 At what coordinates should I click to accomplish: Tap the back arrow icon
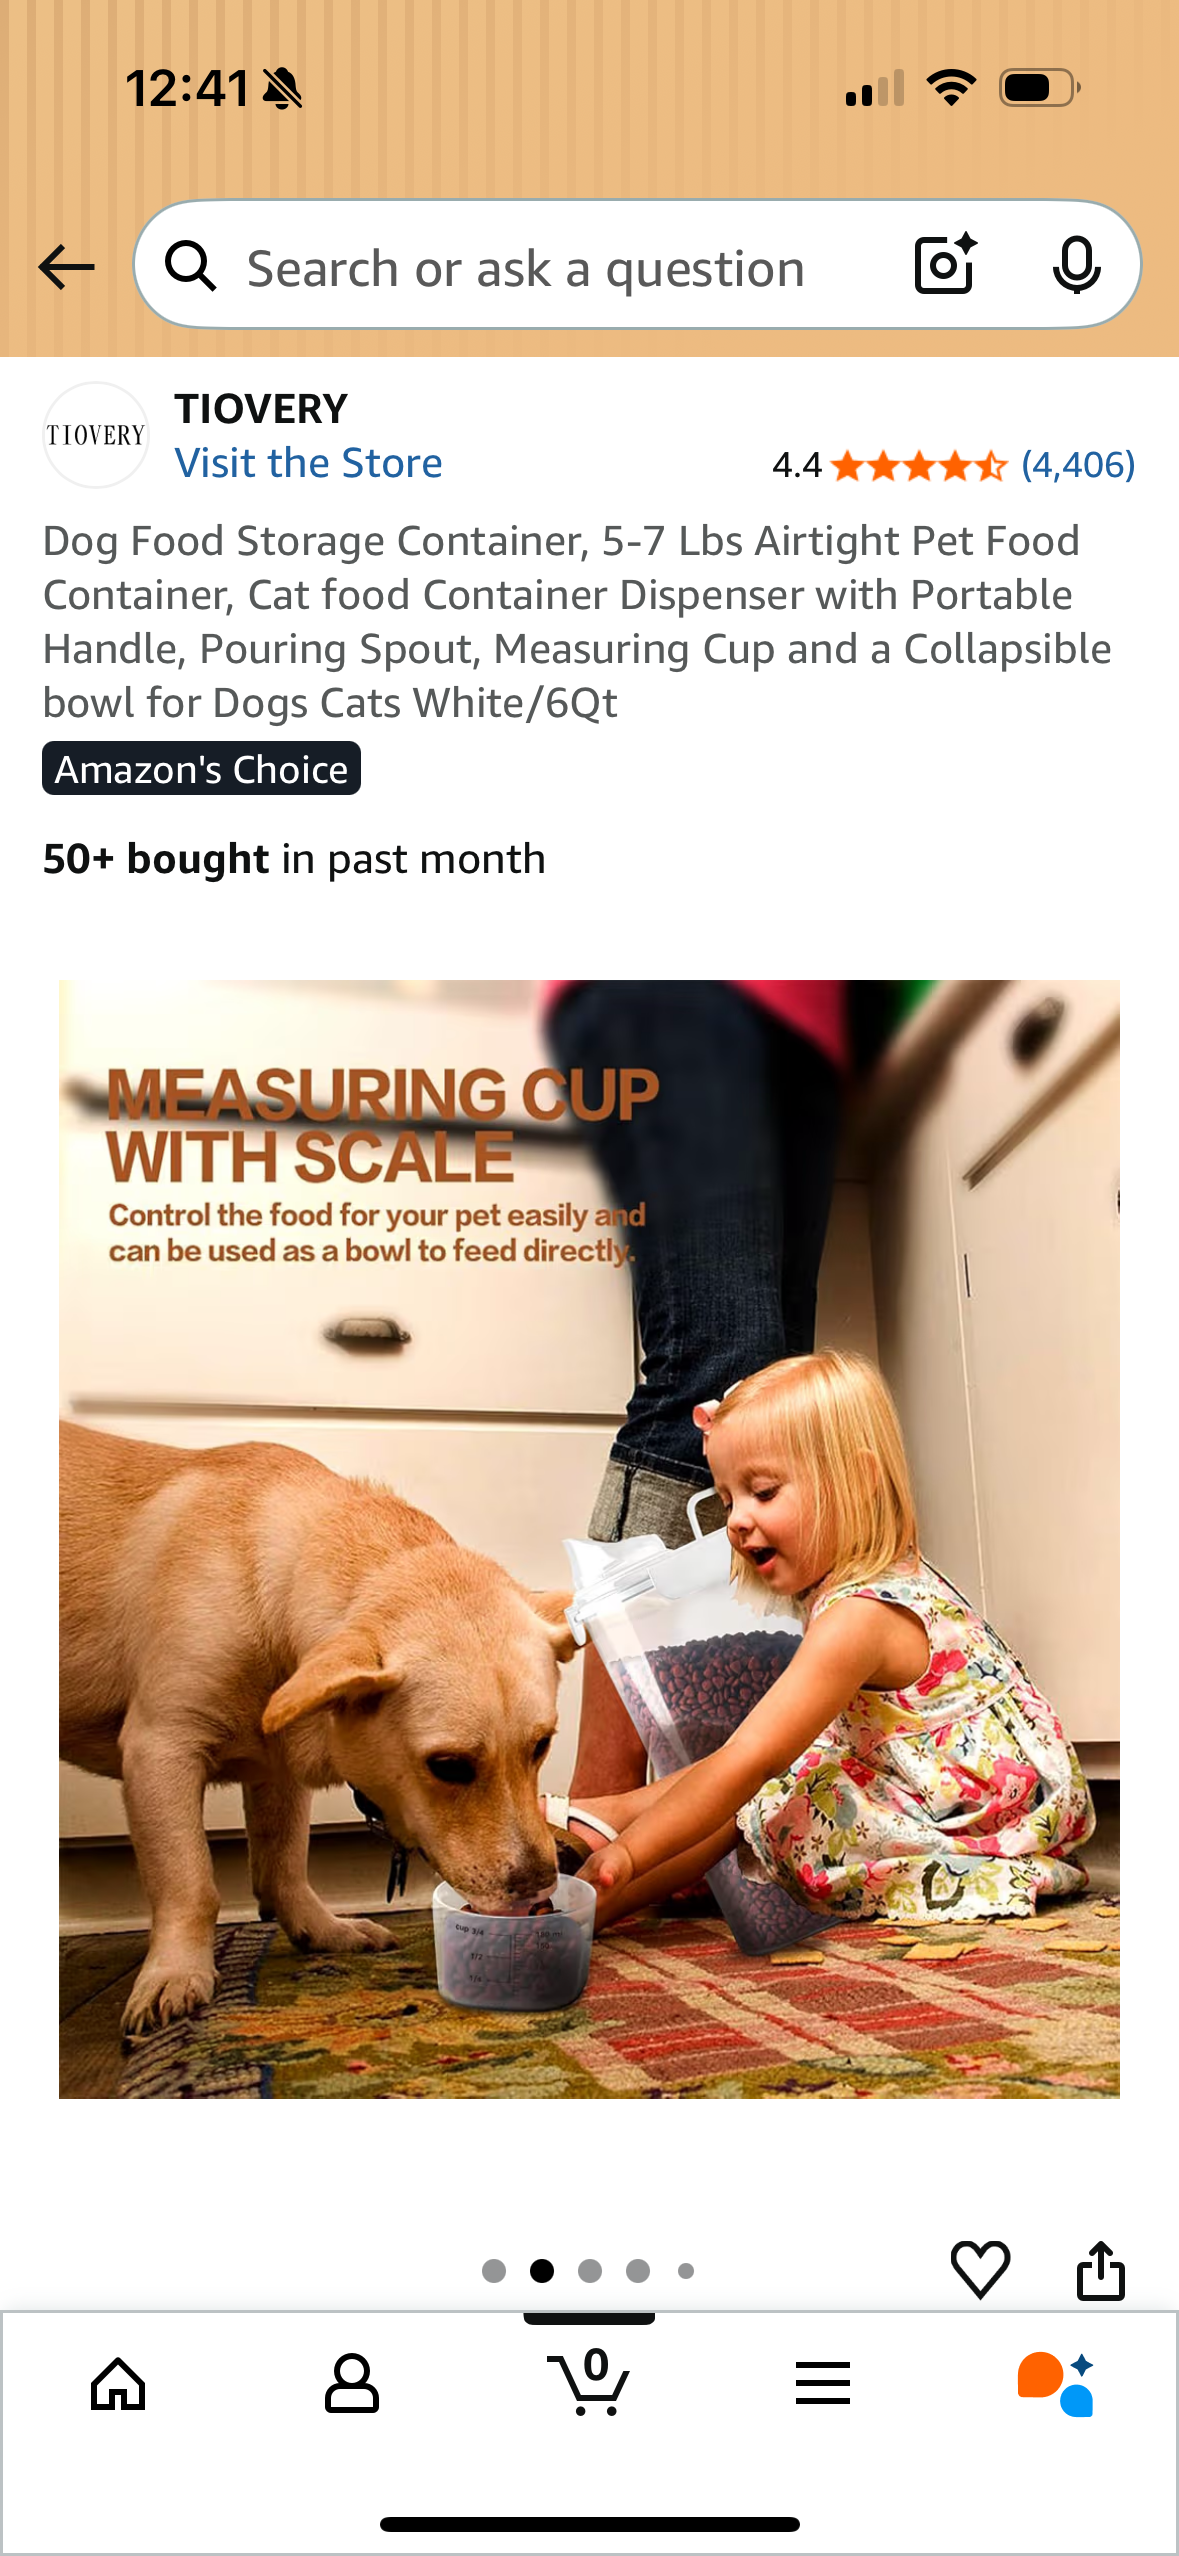[66, 267]
